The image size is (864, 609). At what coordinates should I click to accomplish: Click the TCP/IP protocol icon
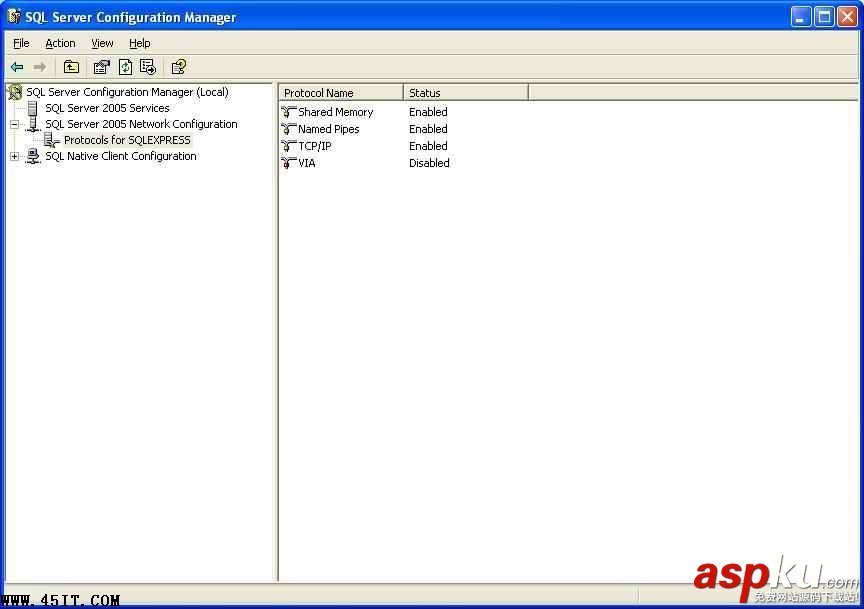click(x=288, y=146)
